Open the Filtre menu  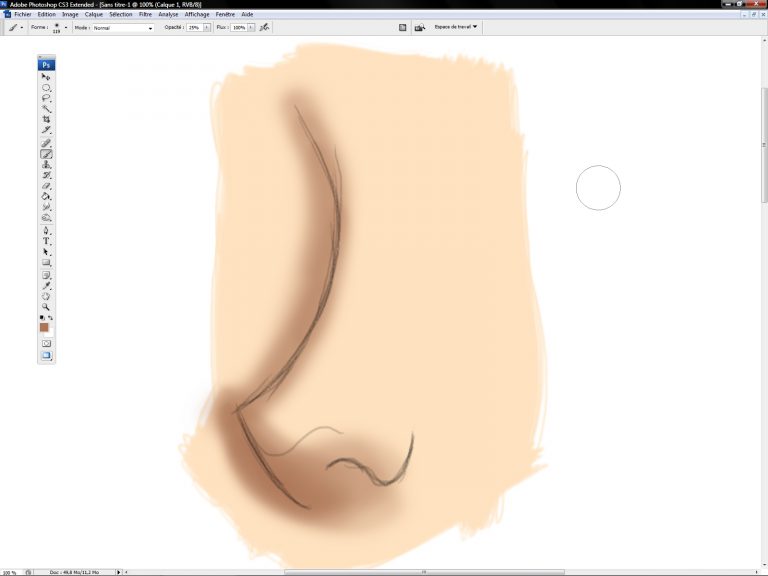coord(146,14)
